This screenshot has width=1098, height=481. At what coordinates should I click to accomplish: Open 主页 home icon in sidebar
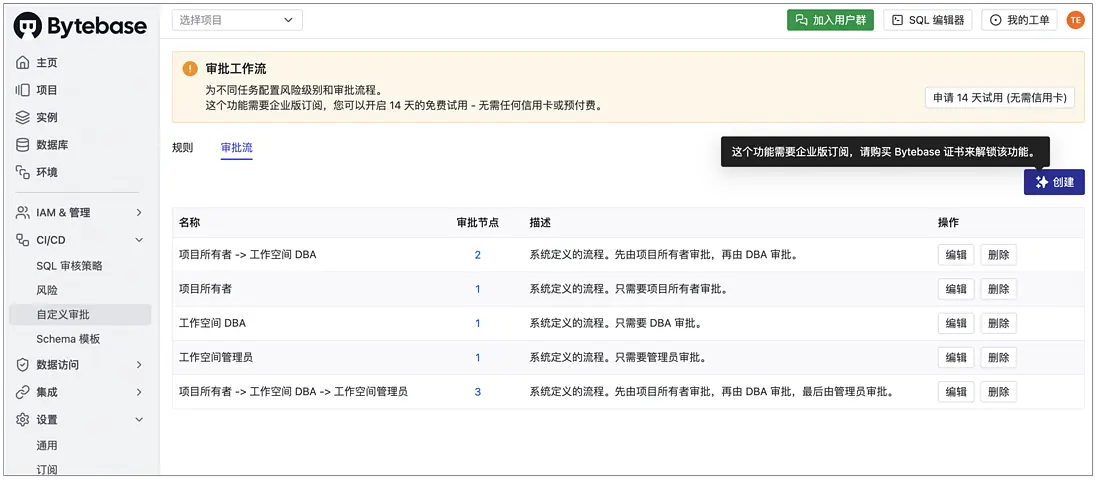pyautogui.click(x=22, y=63)
